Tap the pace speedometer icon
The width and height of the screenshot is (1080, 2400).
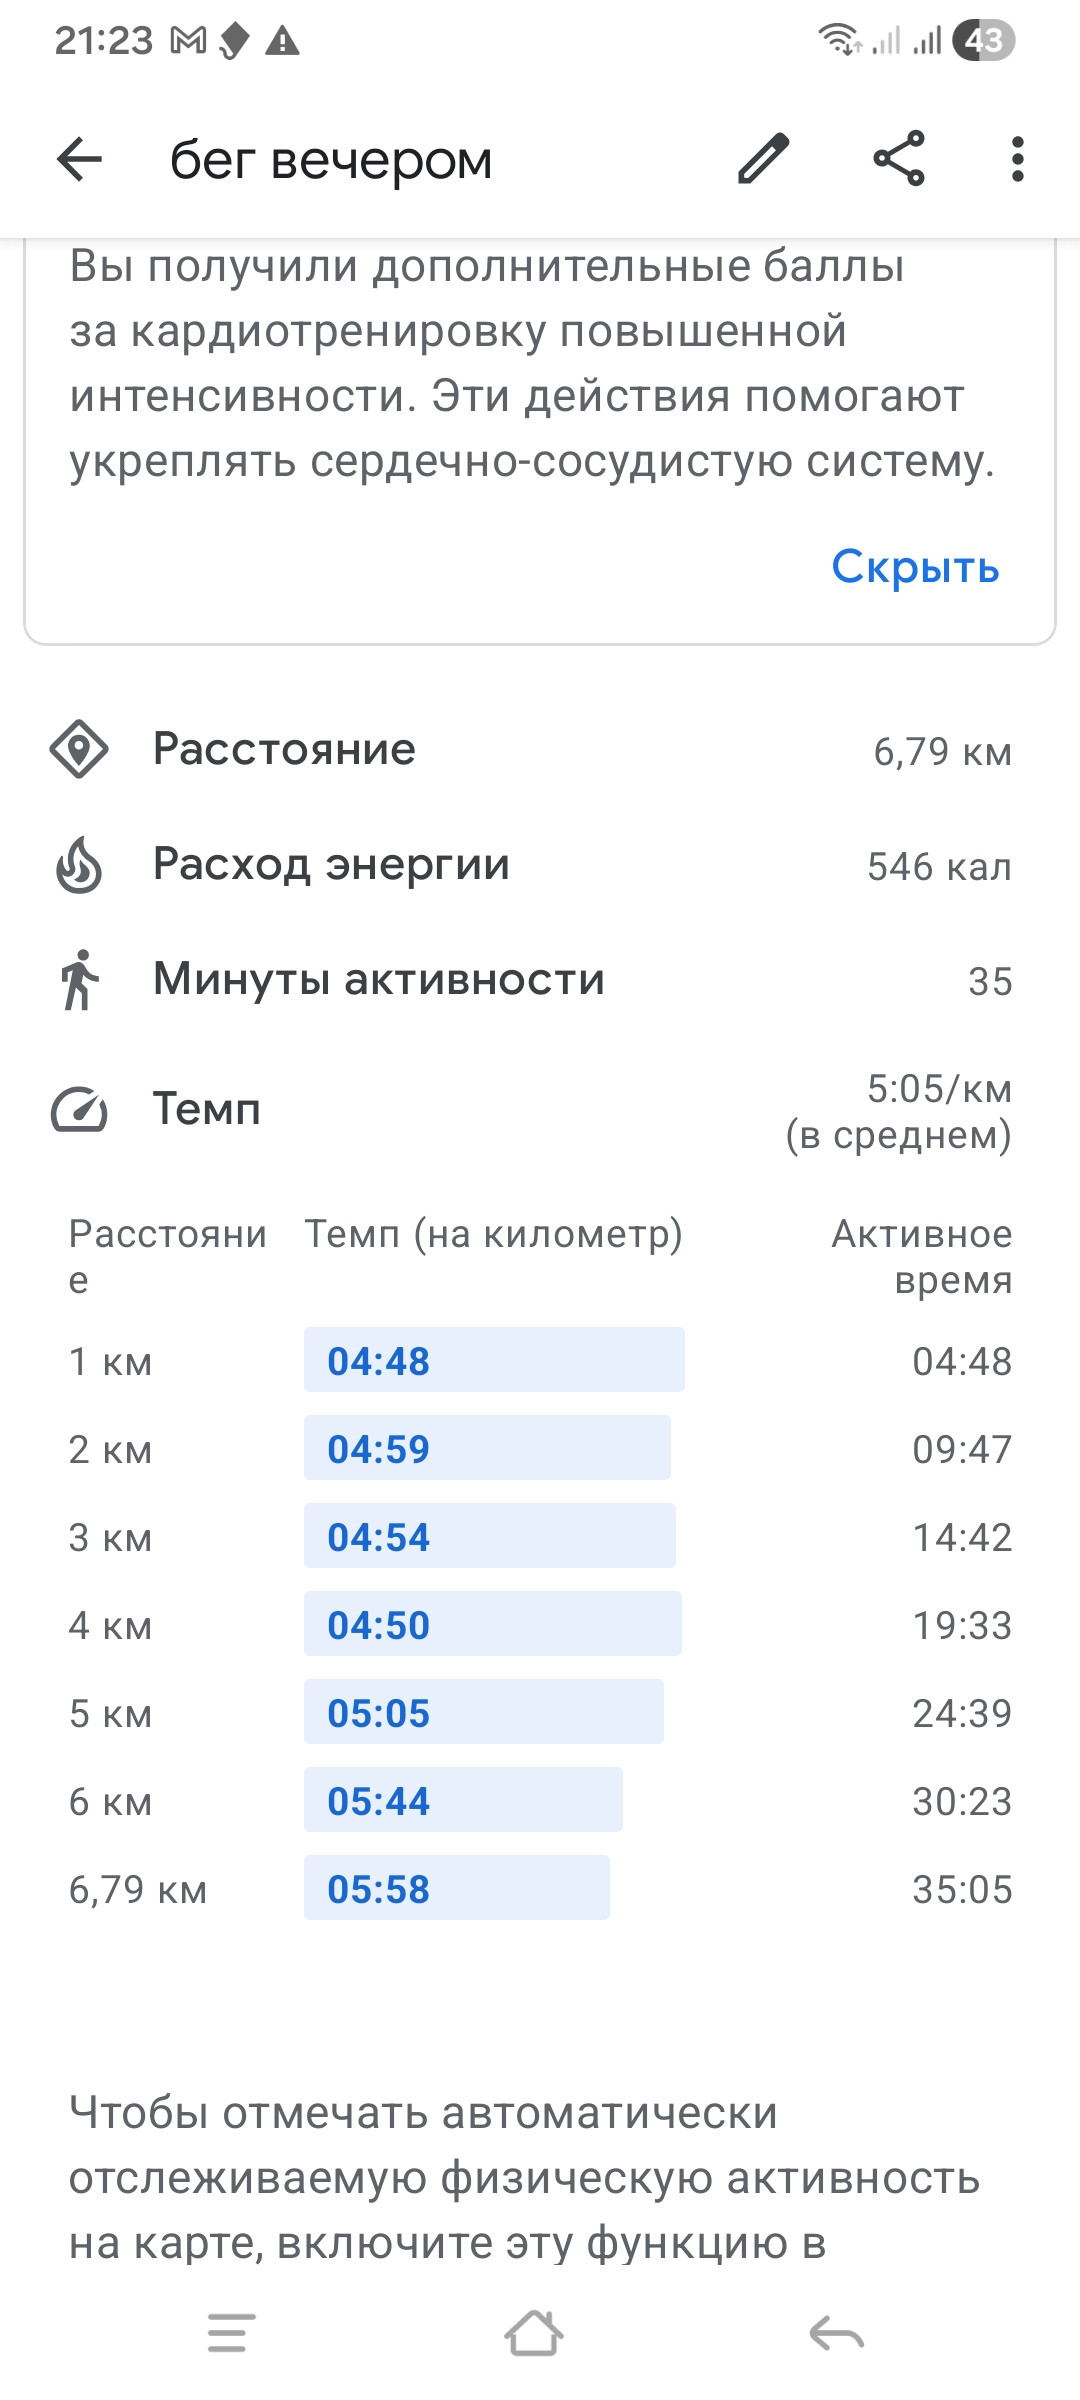(79, 1110)
